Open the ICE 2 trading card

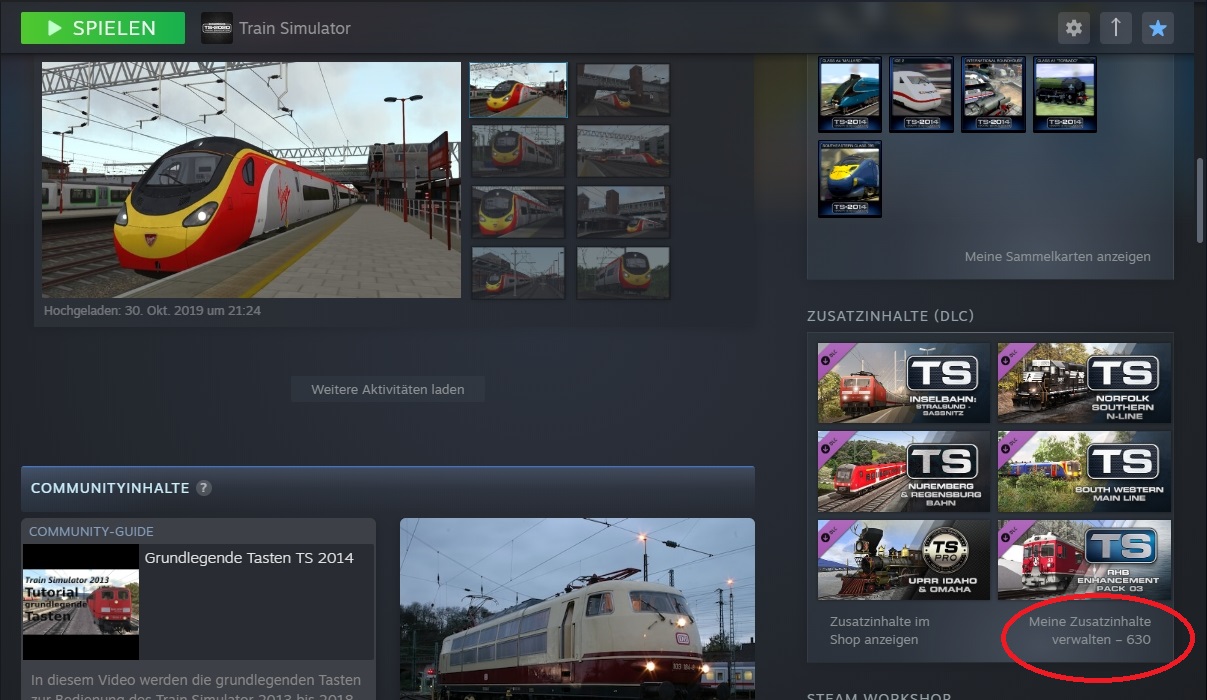921,94
